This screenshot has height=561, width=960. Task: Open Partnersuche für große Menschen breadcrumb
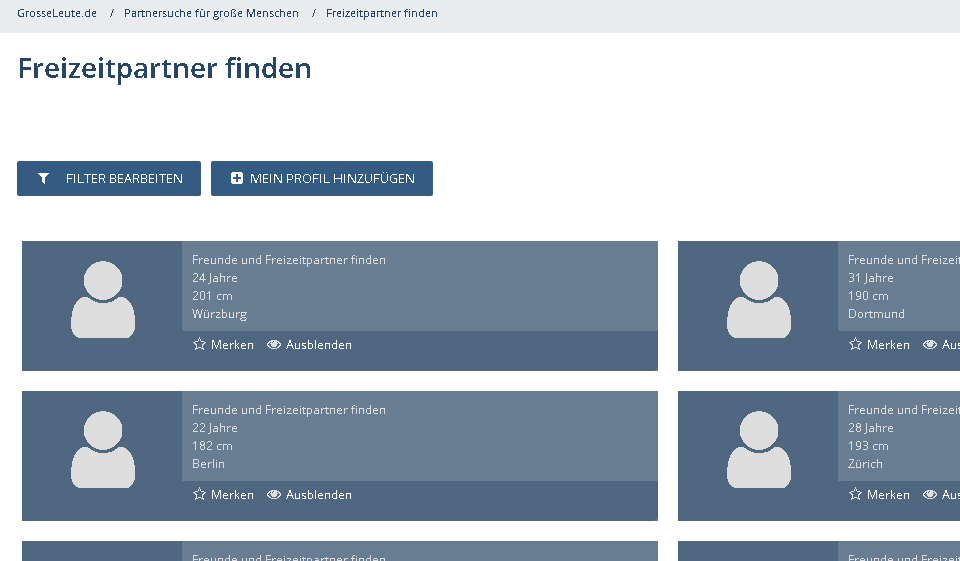tap(211, 14)
